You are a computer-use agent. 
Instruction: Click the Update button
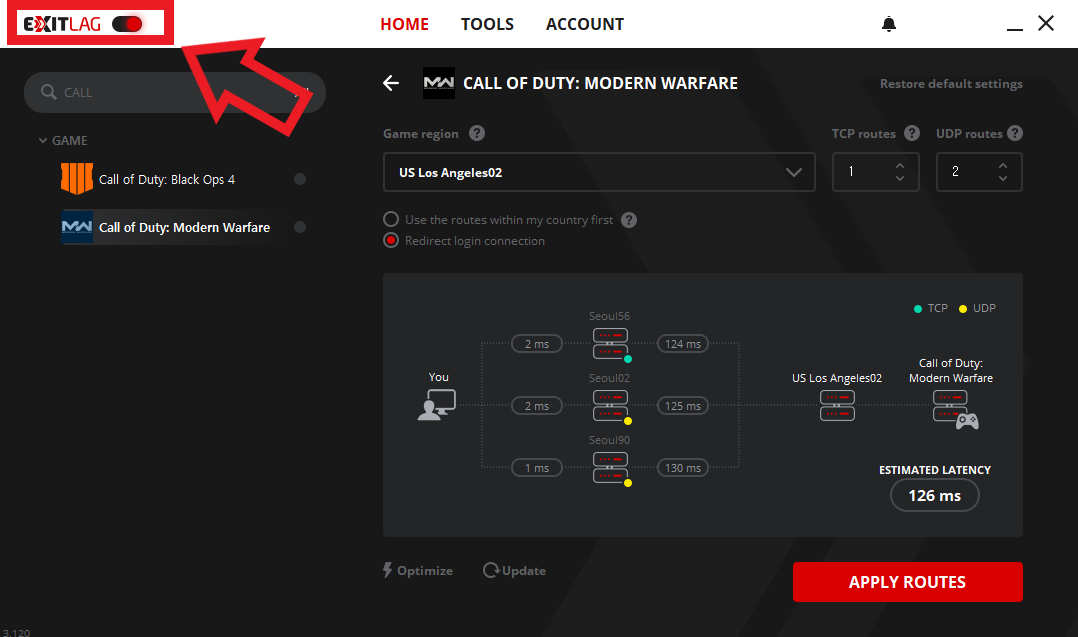514,570
